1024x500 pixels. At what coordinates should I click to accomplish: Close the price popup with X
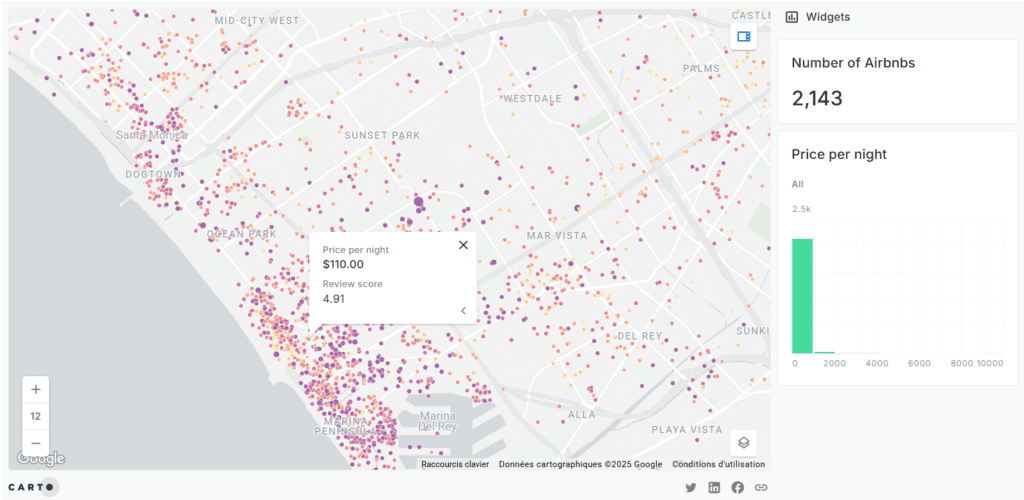[463, 245]
